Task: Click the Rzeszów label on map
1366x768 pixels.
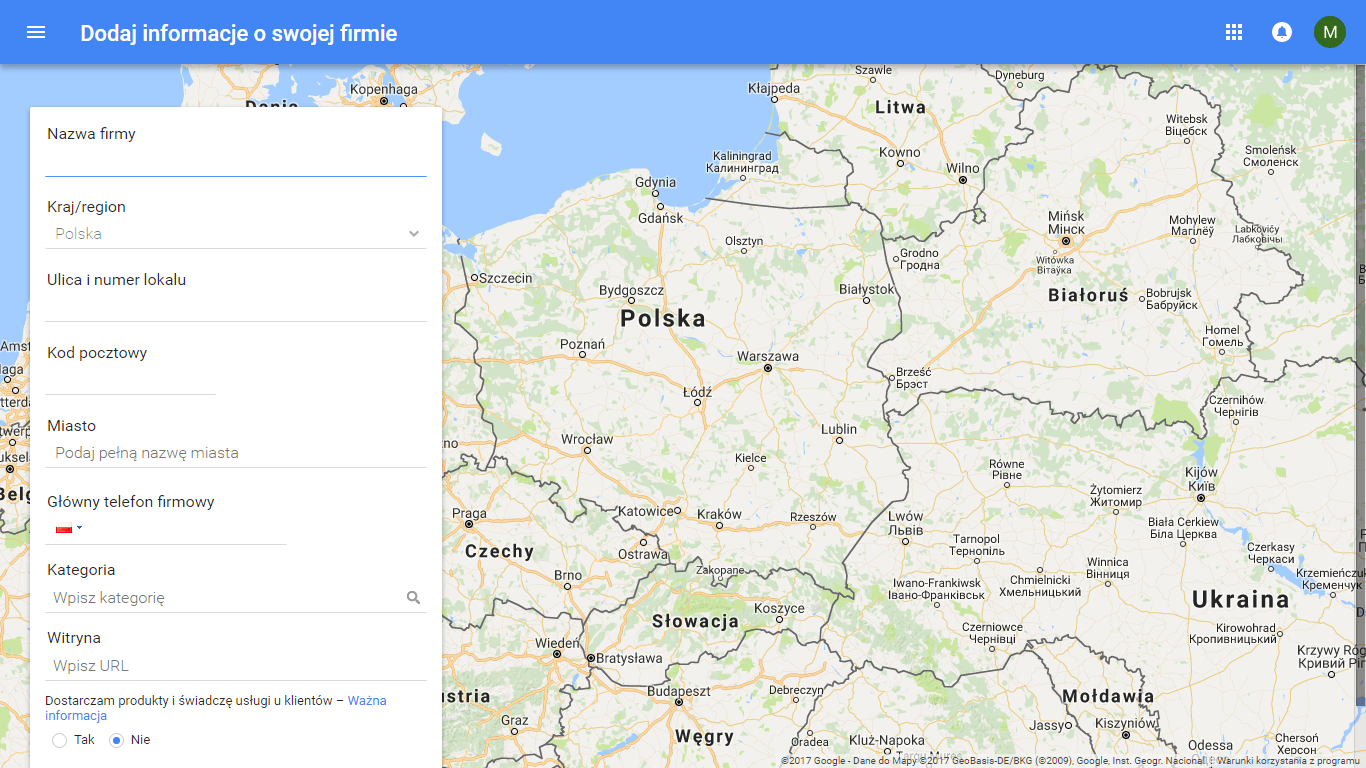Action: click(x=812, y=517)
